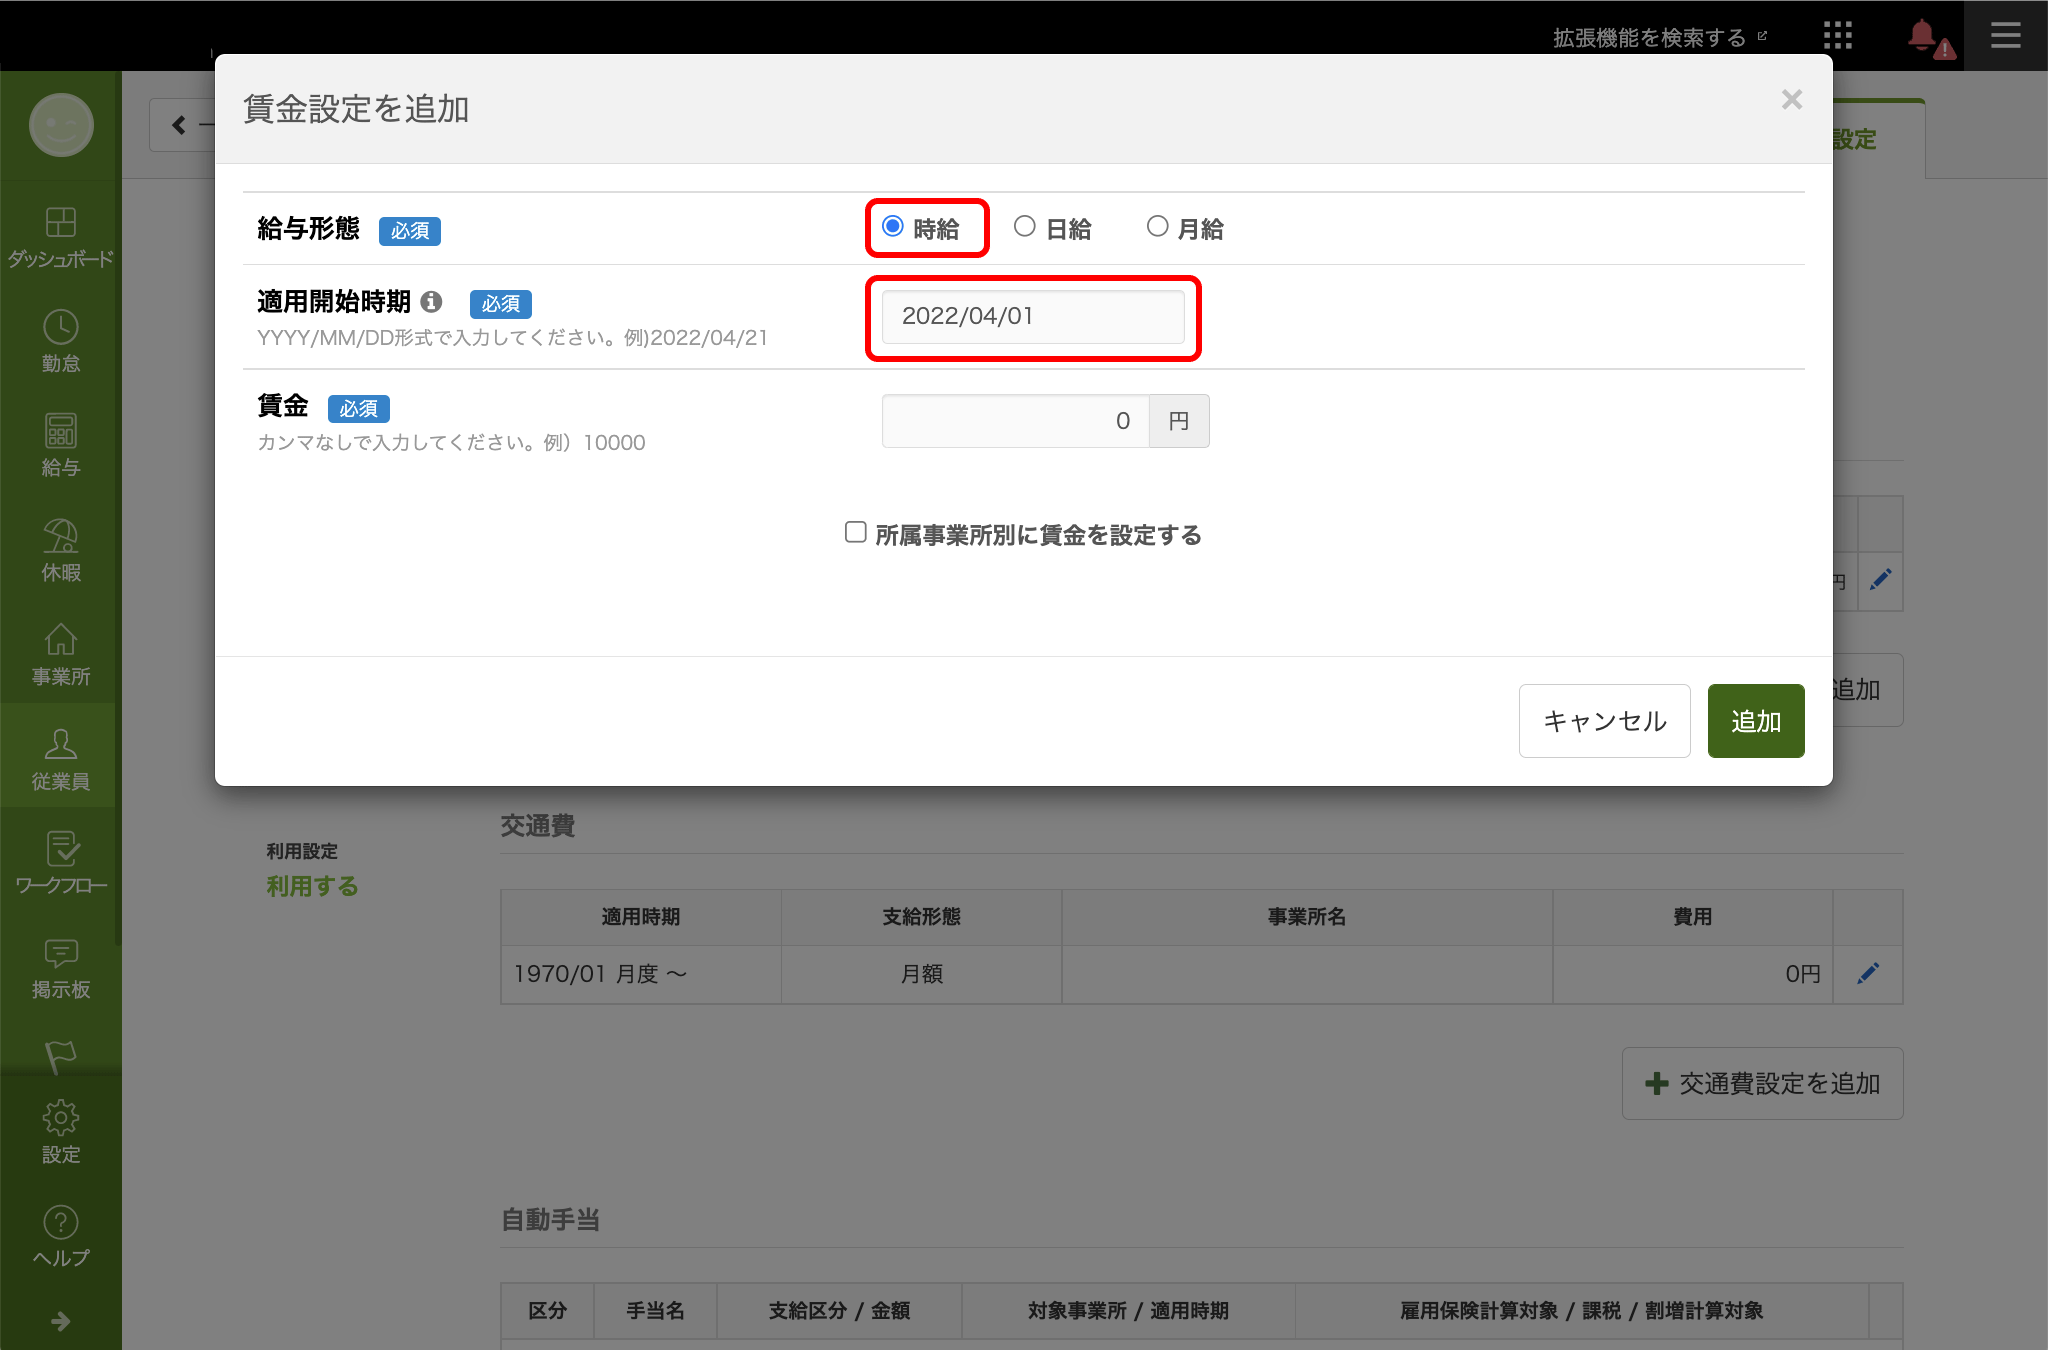
Task: Select the 日給 radio button
Action: click(x=1024, y=227)
